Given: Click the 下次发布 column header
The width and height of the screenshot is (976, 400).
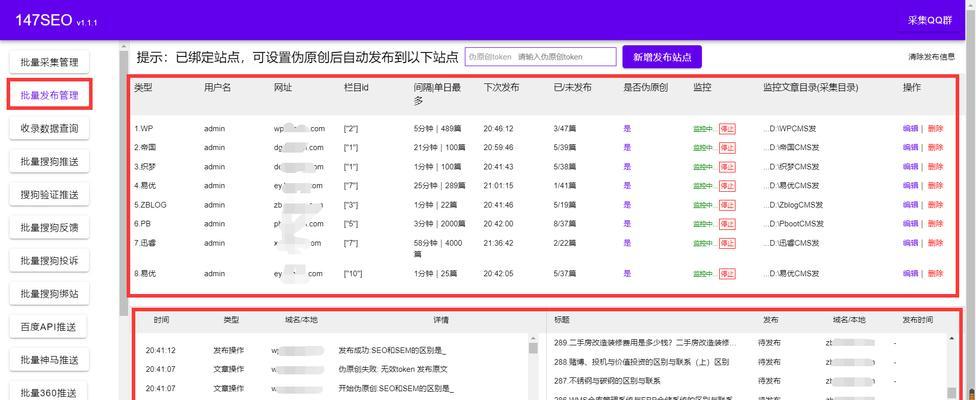Looking at the screenshot, I should (502, 88).
